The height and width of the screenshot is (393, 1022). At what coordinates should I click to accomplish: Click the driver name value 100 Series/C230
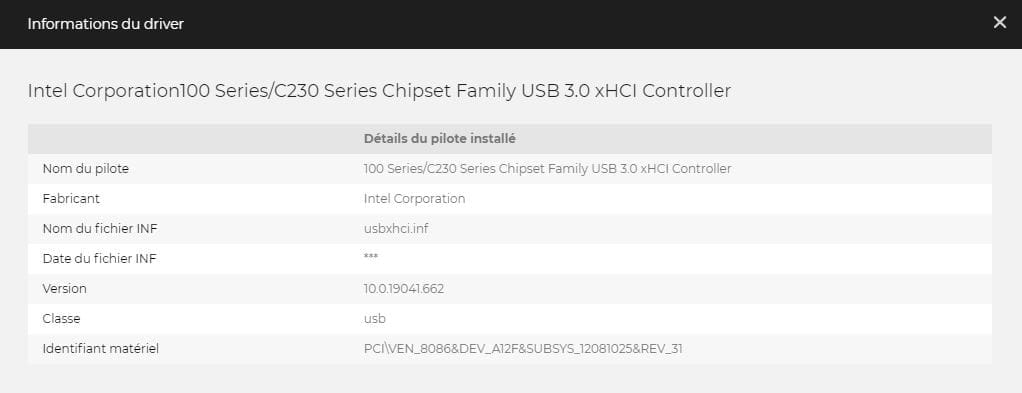tap(548, 169)
